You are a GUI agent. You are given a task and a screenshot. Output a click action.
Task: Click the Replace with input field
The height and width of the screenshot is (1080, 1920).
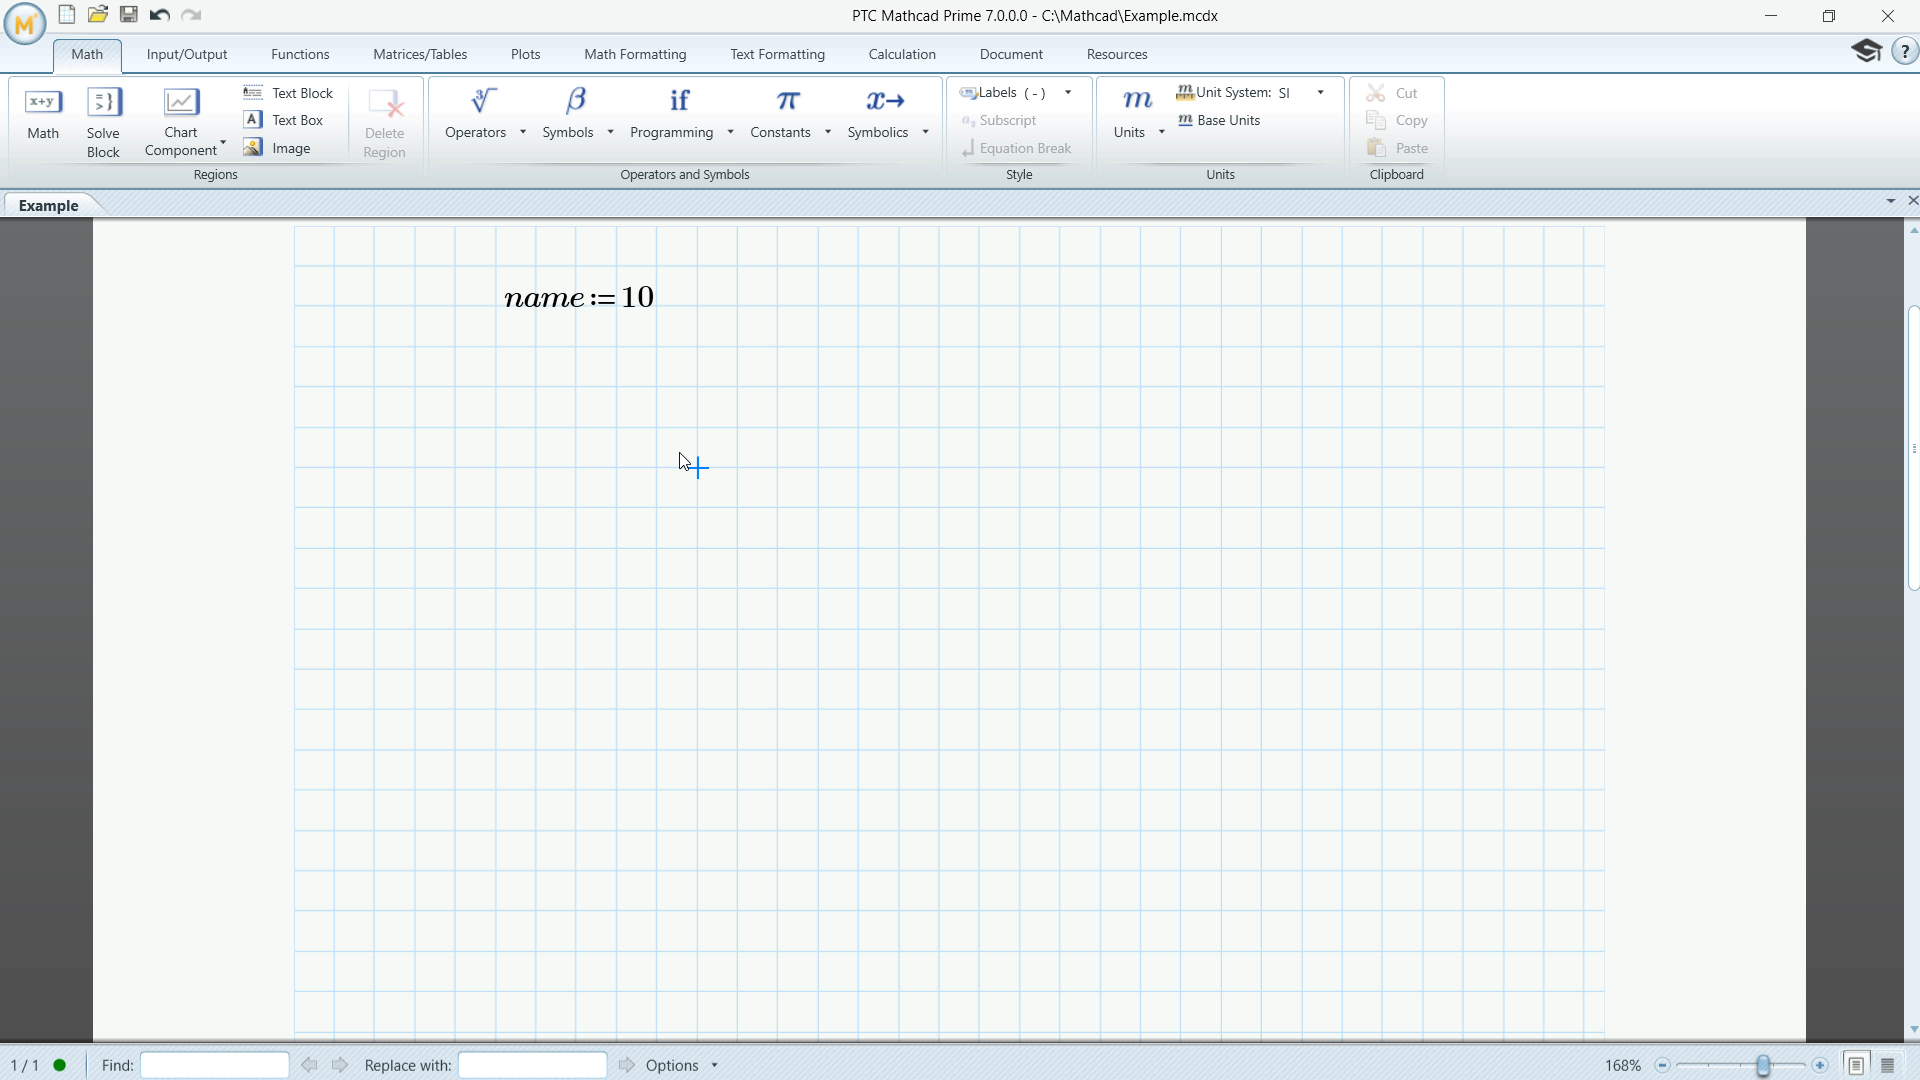pos(532,1065)
